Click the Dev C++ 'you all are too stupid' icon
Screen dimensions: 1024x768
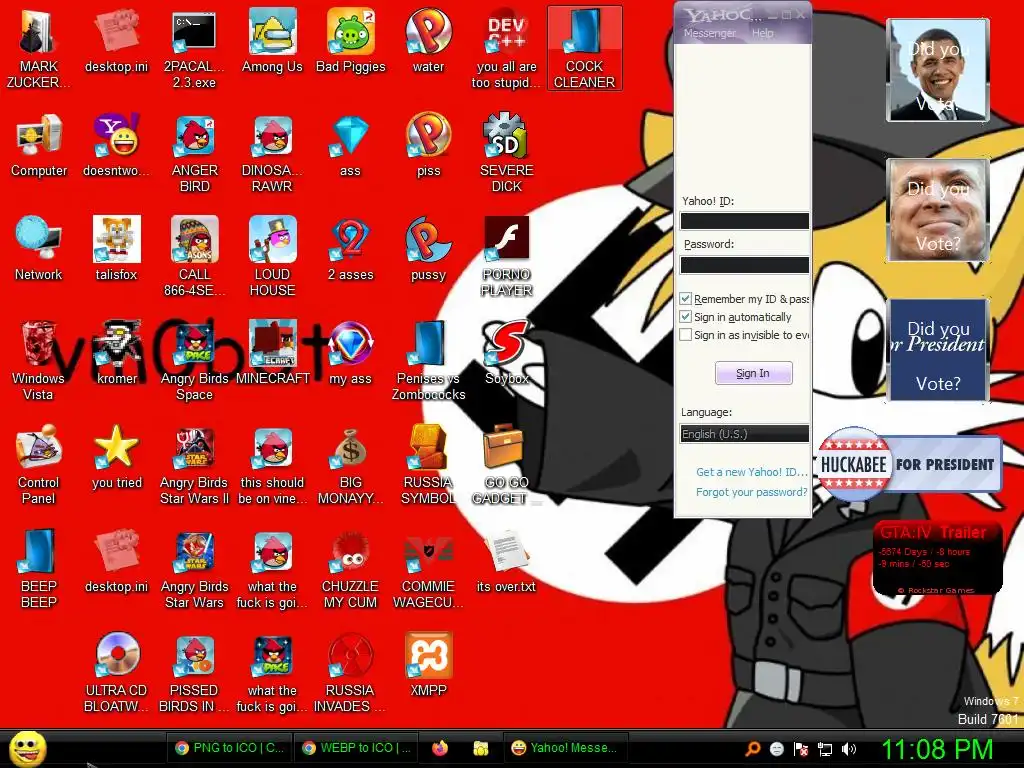(506, 50)
